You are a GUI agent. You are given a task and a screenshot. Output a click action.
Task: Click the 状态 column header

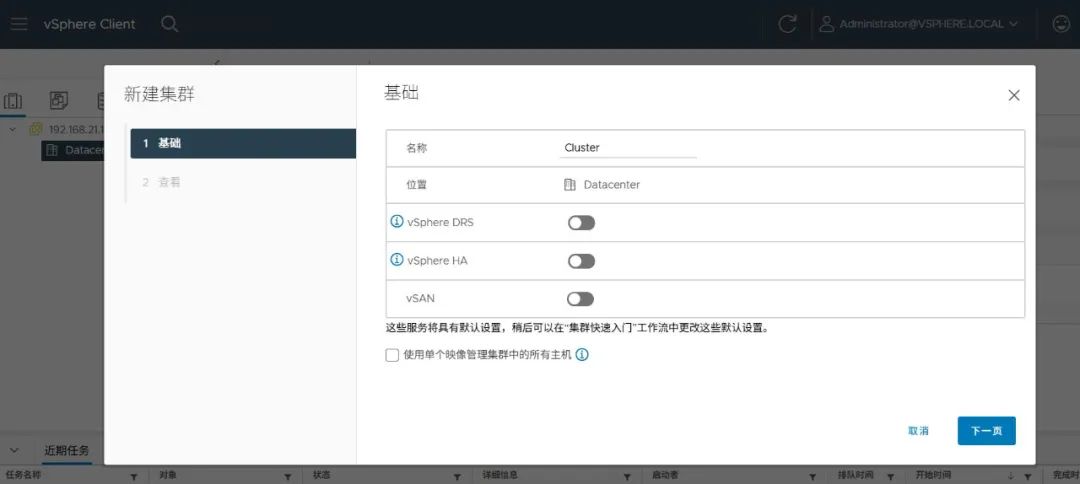click(322, 475)
